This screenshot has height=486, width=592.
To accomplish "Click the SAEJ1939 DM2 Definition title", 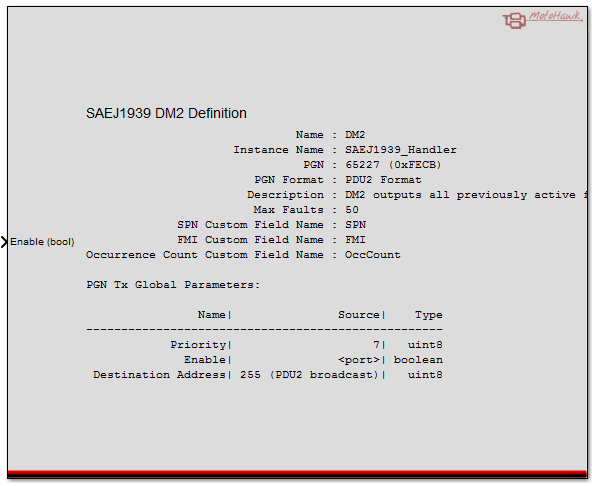I will [x=166, y=113].
